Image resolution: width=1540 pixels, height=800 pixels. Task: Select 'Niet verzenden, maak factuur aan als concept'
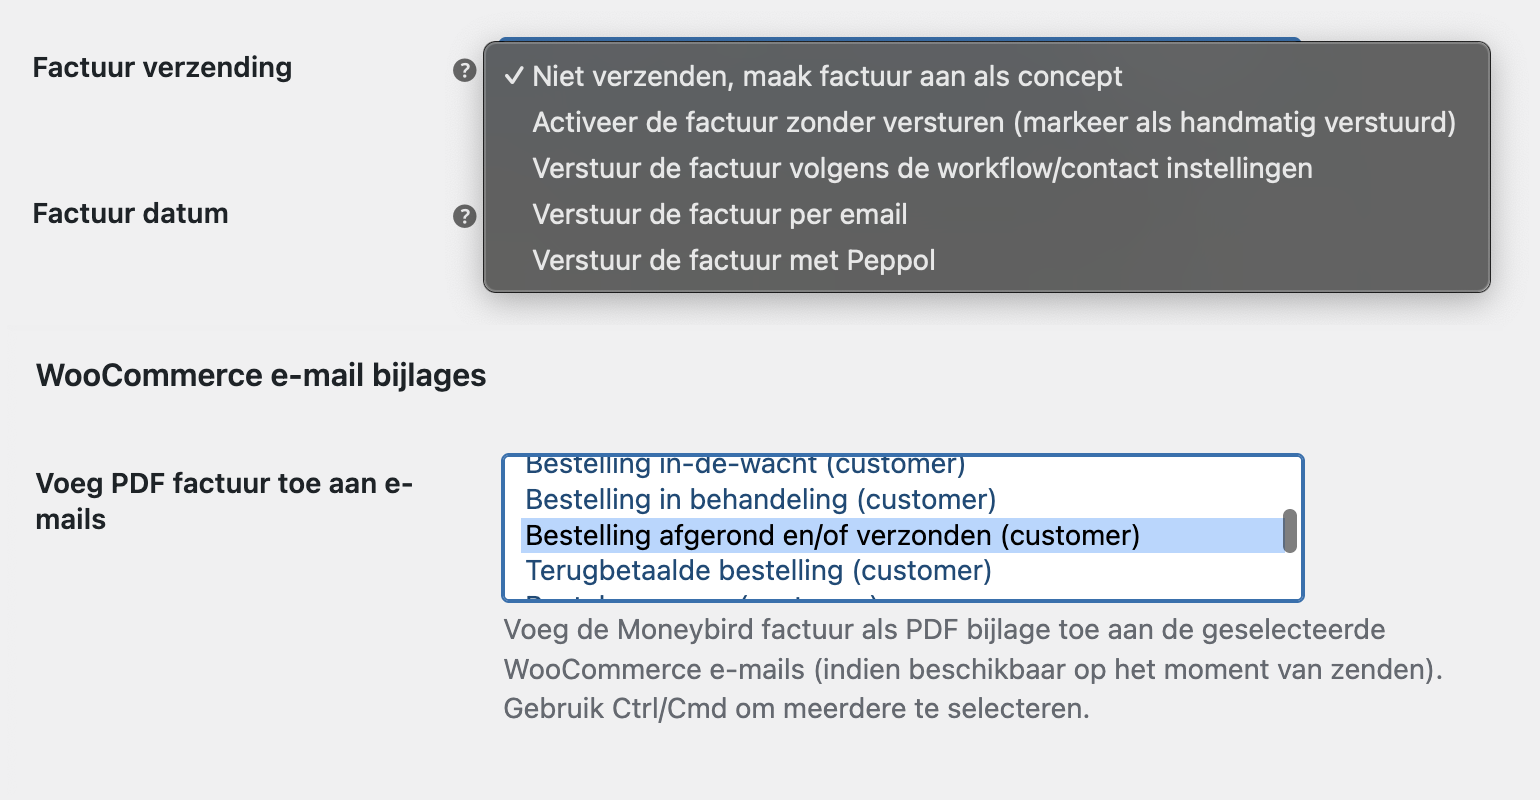tap(827, 76)
